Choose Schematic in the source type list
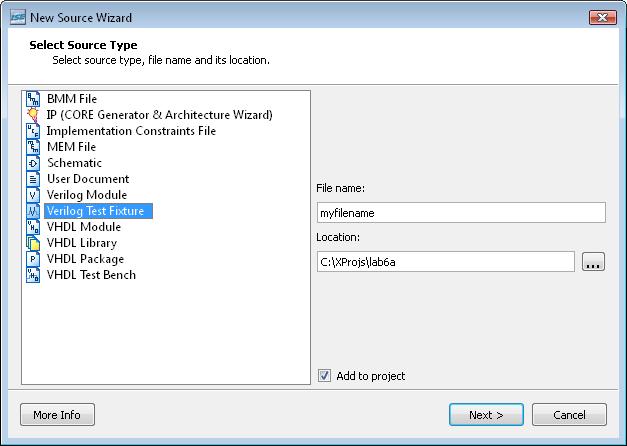627x446 pixels. (x=74, y=163)
